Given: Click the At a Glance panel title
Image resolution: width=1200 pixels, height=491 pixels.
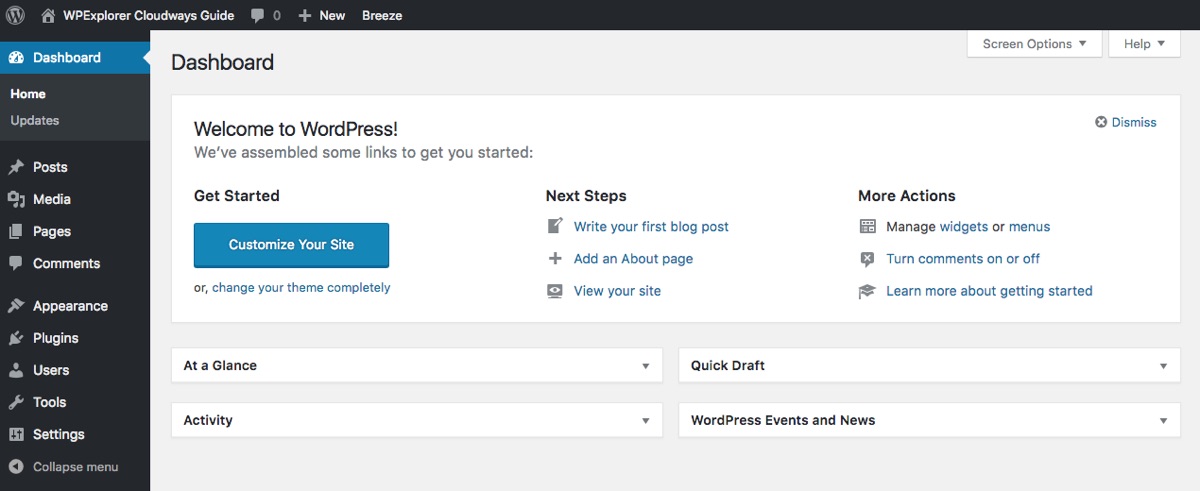Looking at the screenshot, I should (x=220, y=366).
